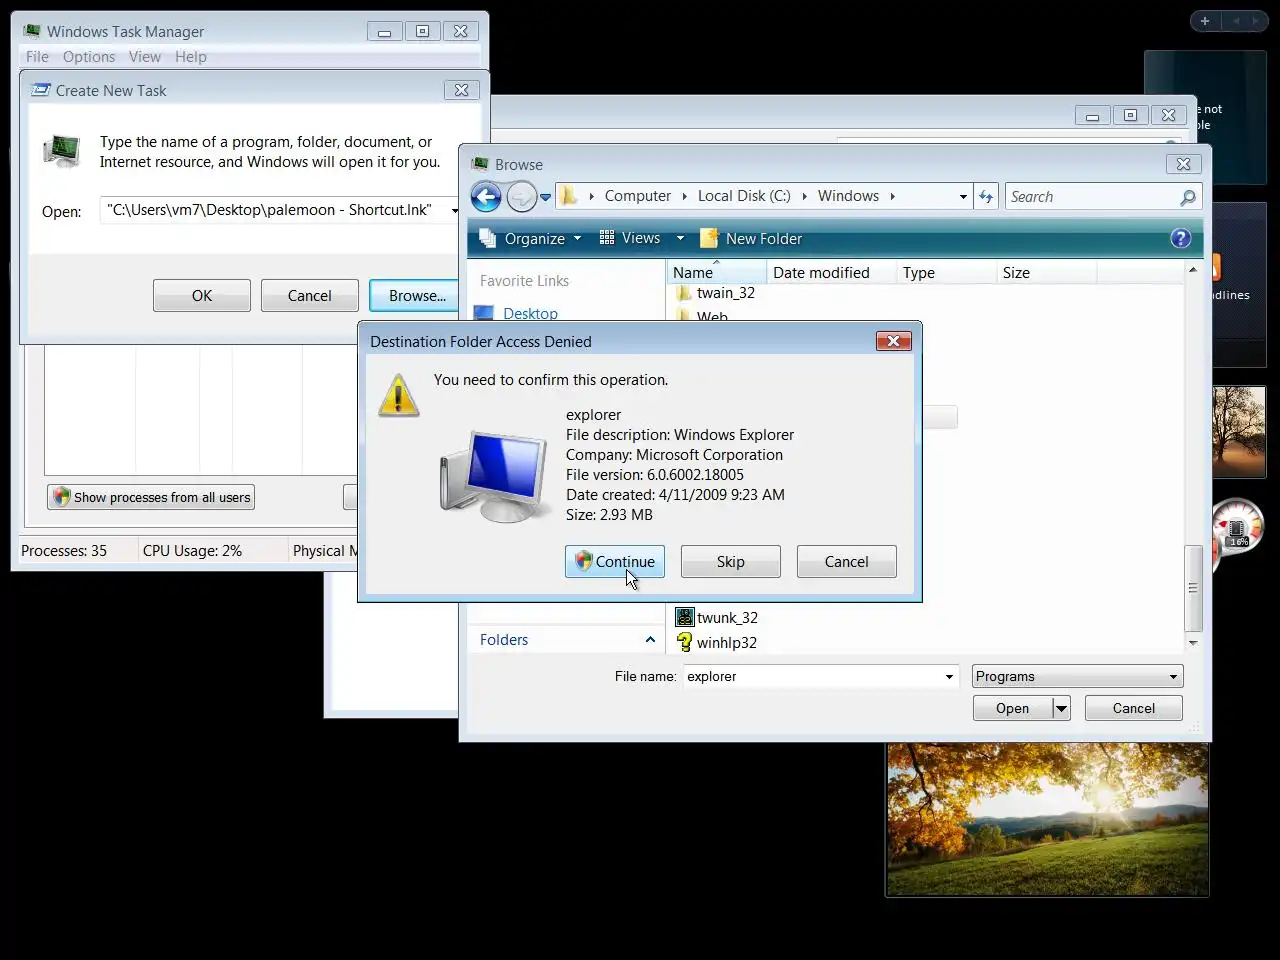Expand the Open button split arrow
The height and width of the screenshot is (960, 1280).
pyautogui.click(x=1061, y=708)
